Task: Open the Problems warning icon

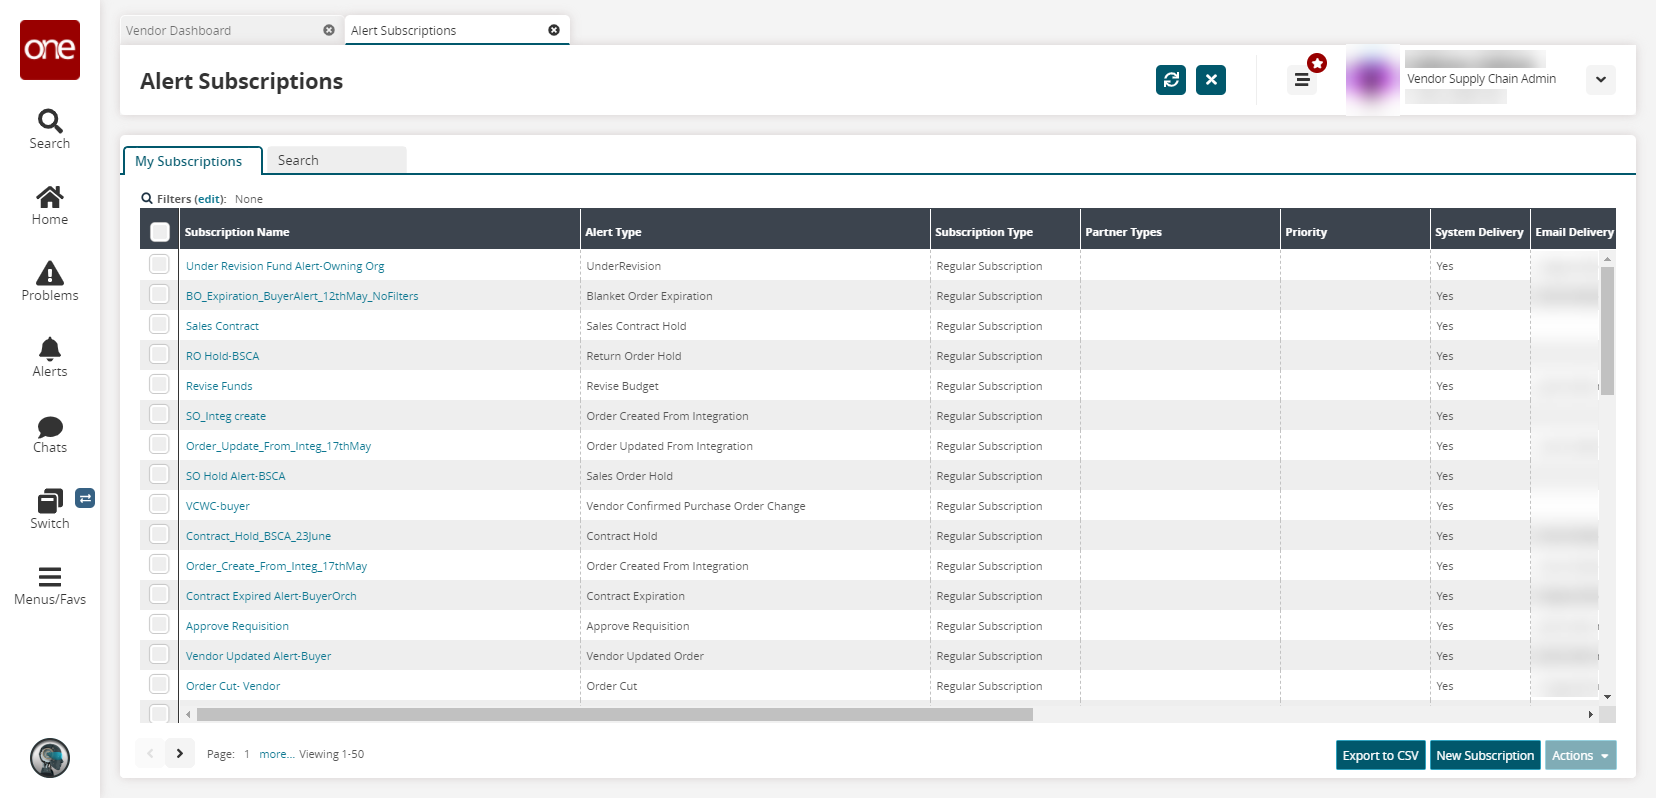Action: coord(50,281)
